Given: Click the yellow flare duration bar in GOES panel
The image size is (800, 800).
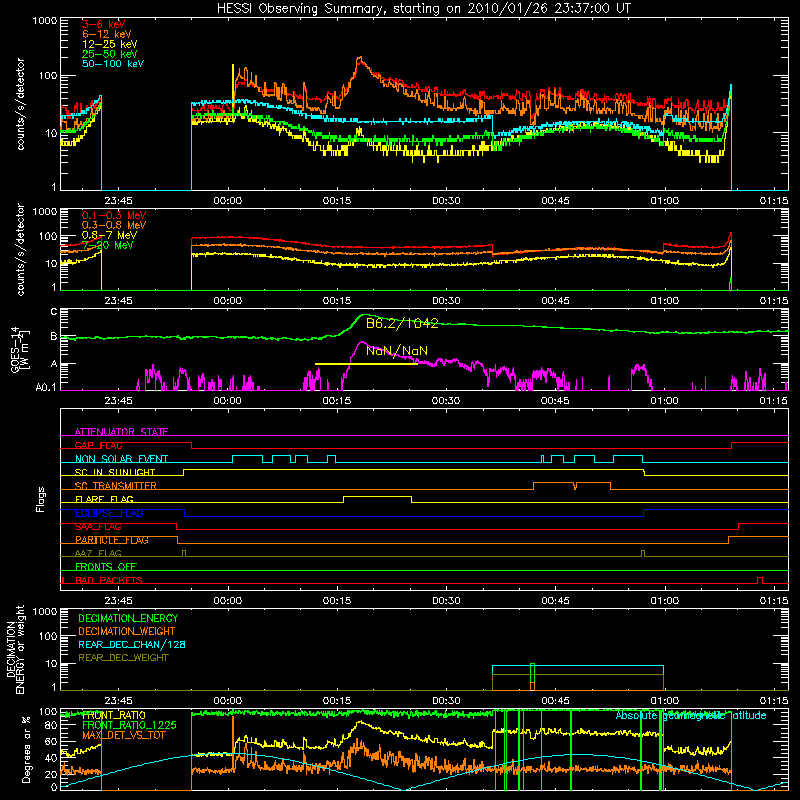Looking at the screenshot, I should click(x=366, y=364).
